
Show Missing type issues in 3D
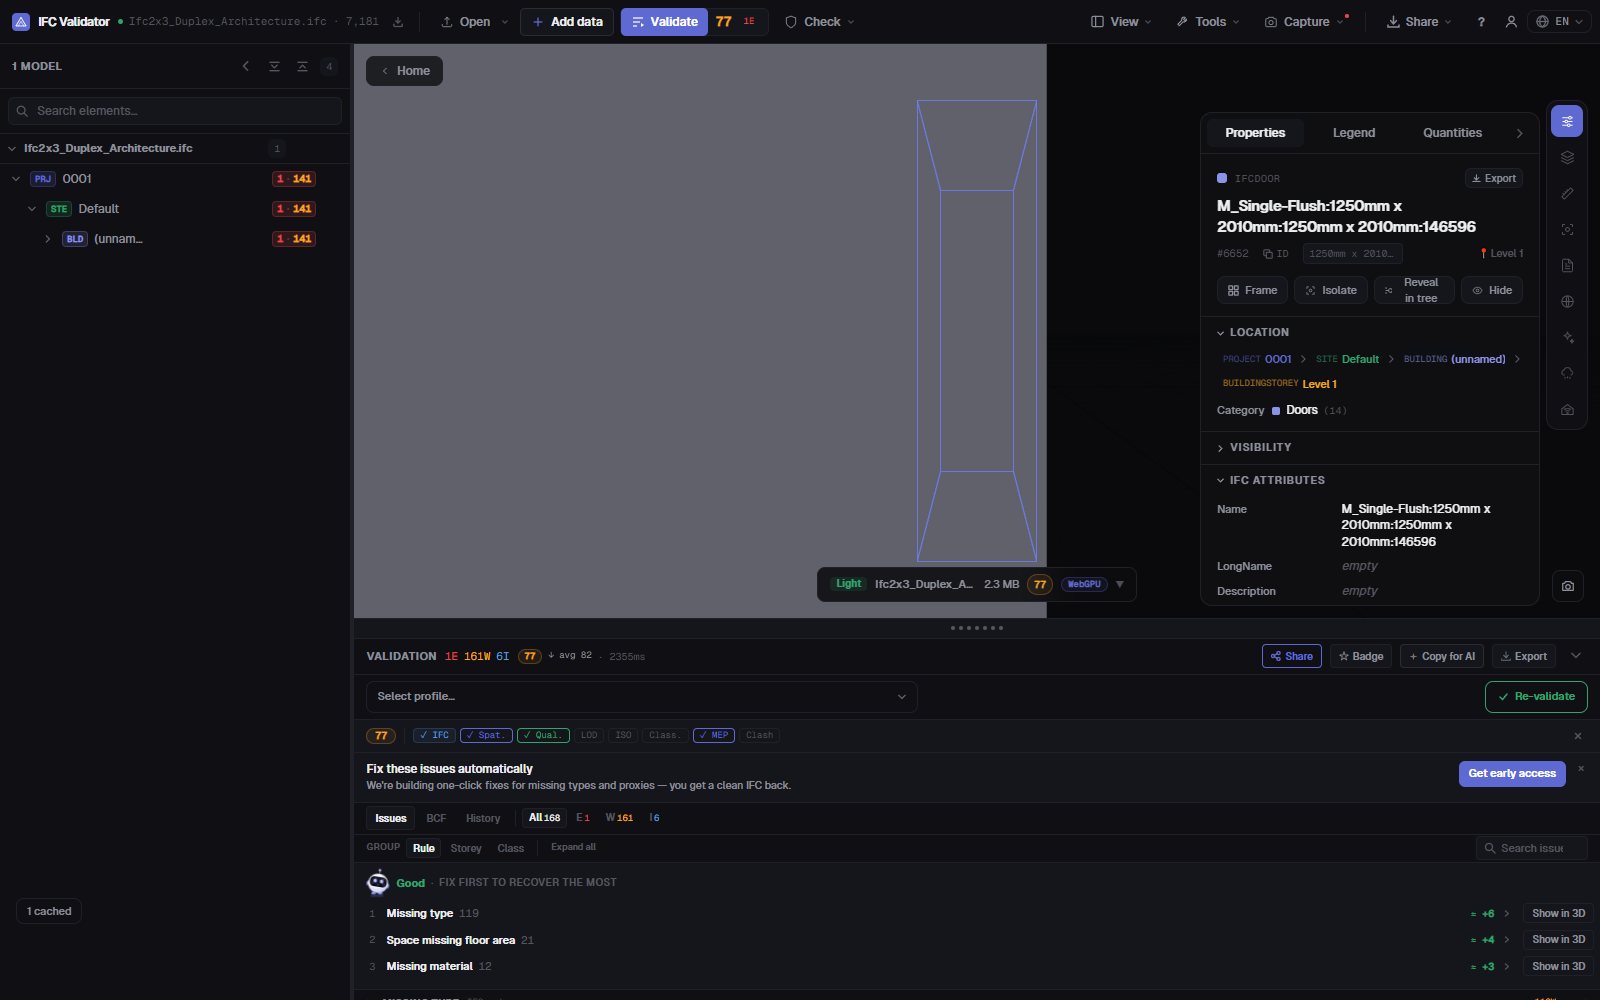coord(1558,914)
